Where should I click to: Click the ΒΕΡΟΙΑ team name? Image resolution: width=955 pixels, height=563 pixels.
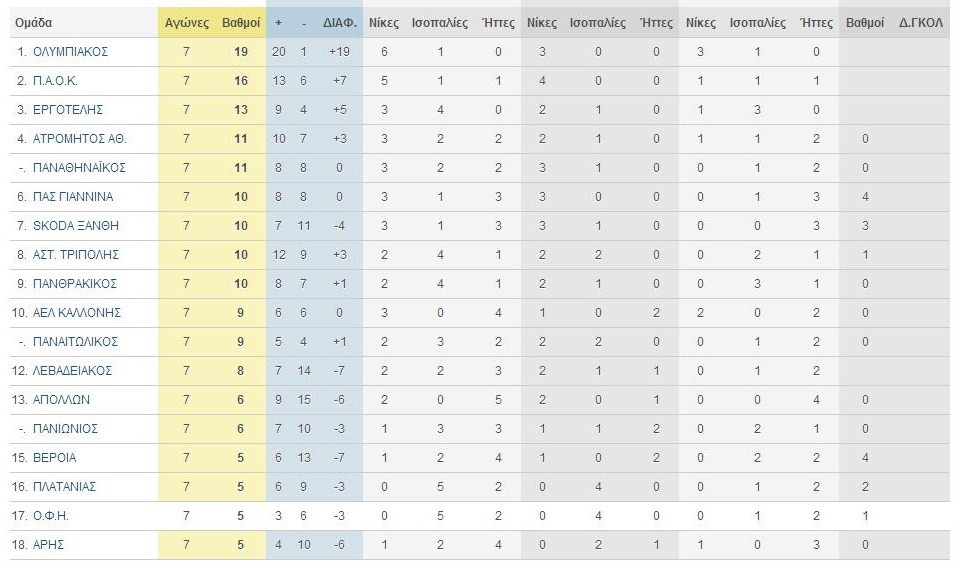(55, 458)
